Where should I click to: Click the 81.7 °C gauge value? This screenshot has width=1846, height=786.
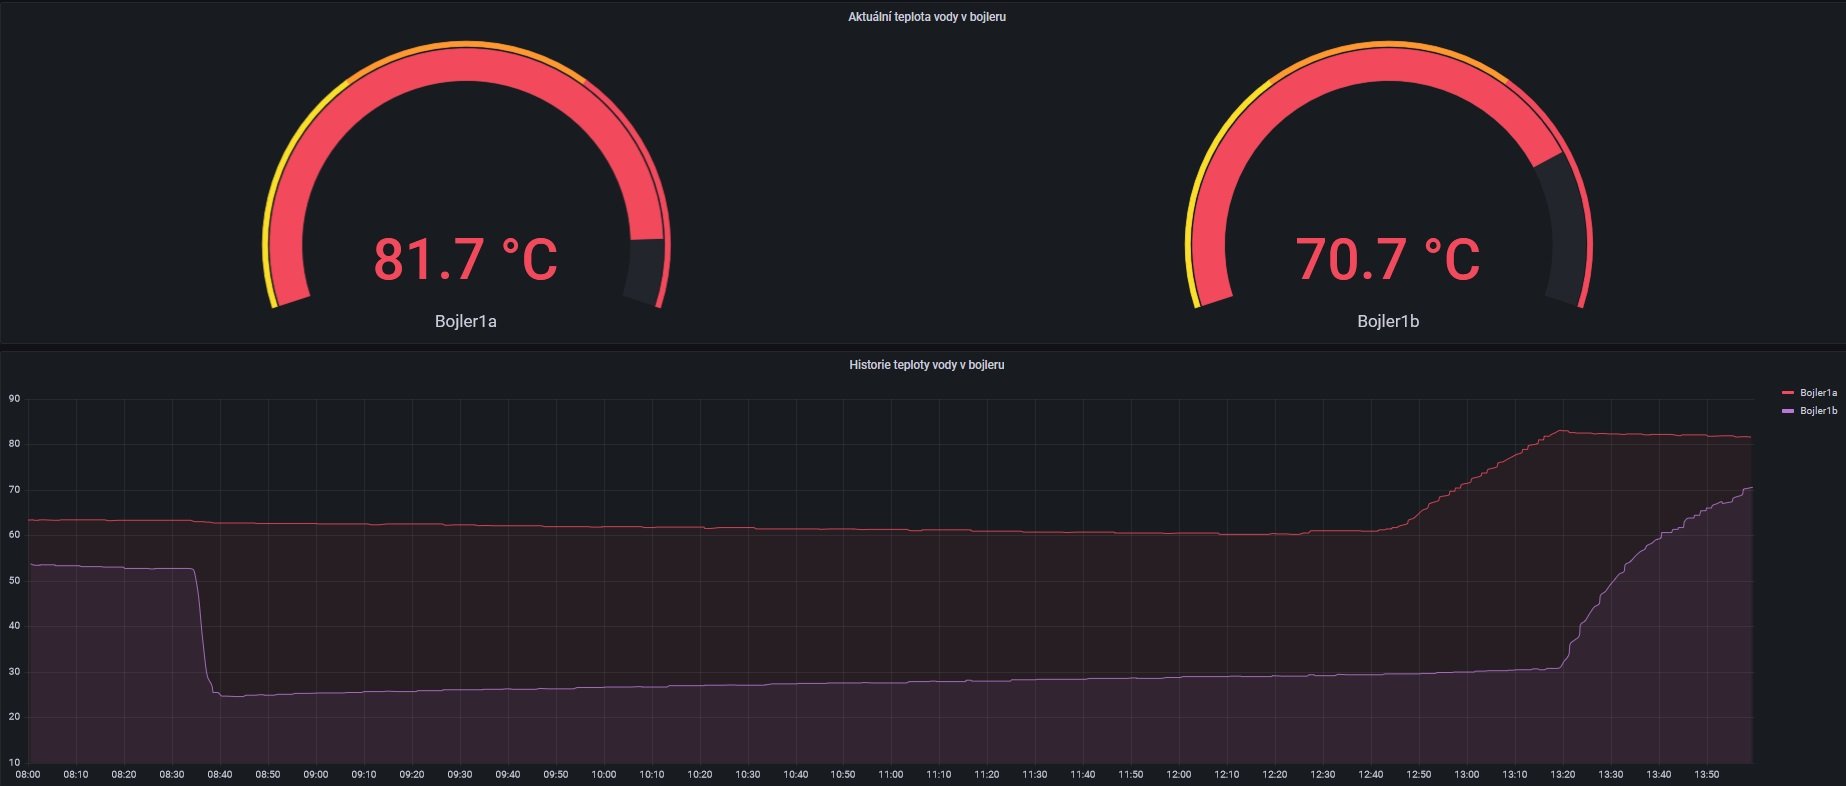pos(465,259)
